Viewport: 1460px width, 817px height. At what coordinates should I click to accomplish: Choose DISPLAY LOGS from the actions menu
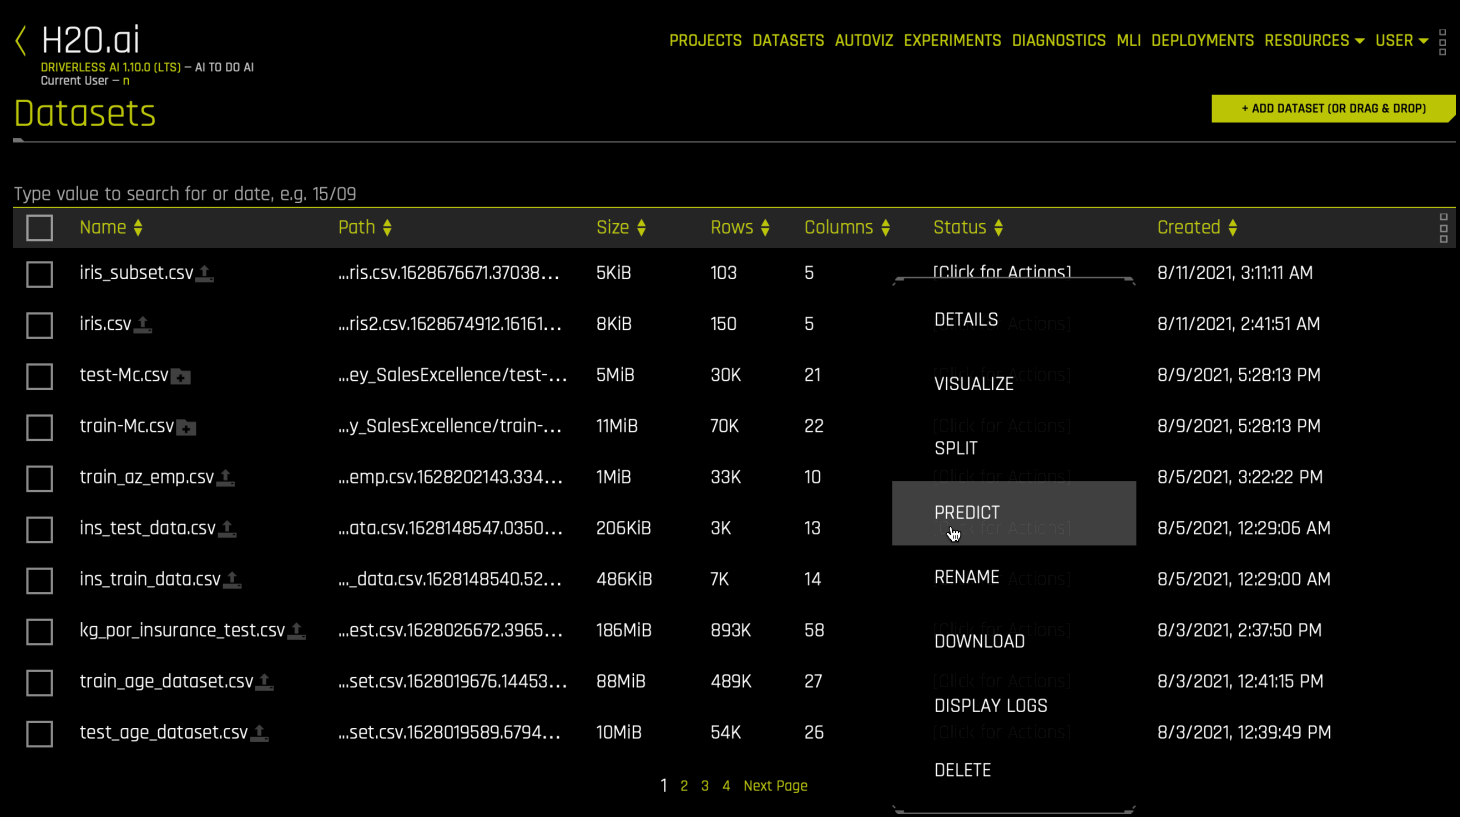[x=1014, y=706]
